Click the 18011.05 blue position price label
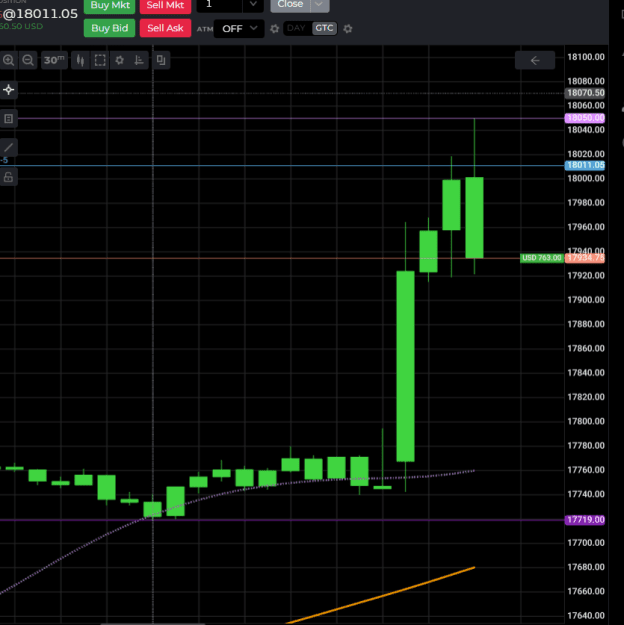The height and width of the screenshot is (625, 624). click(585, 165)
